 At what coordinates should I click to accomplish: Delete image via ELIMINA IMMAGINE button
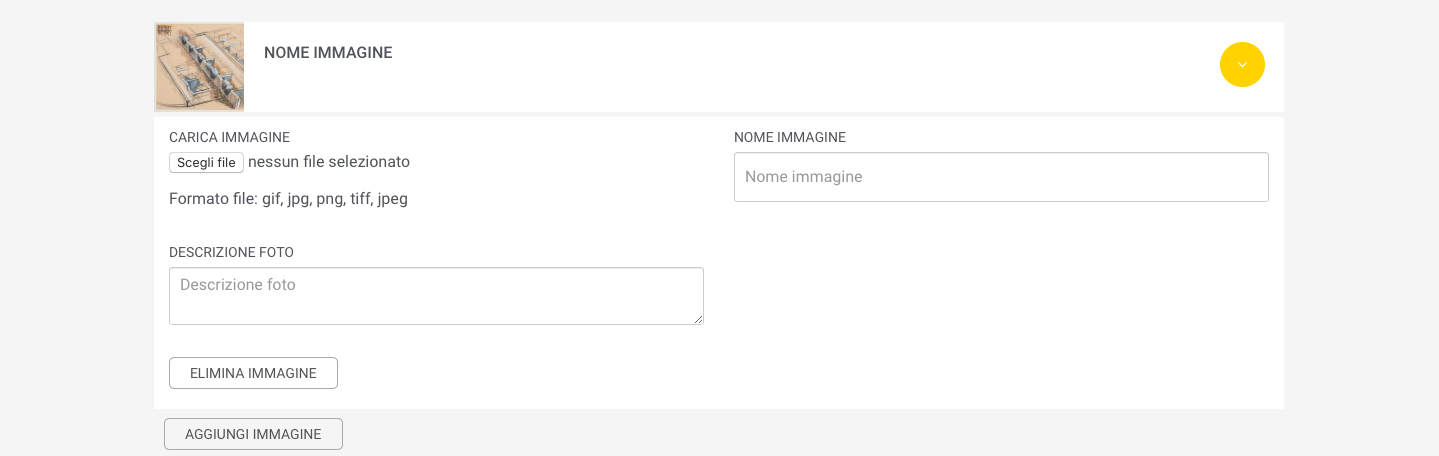click(x=253, y=373)
